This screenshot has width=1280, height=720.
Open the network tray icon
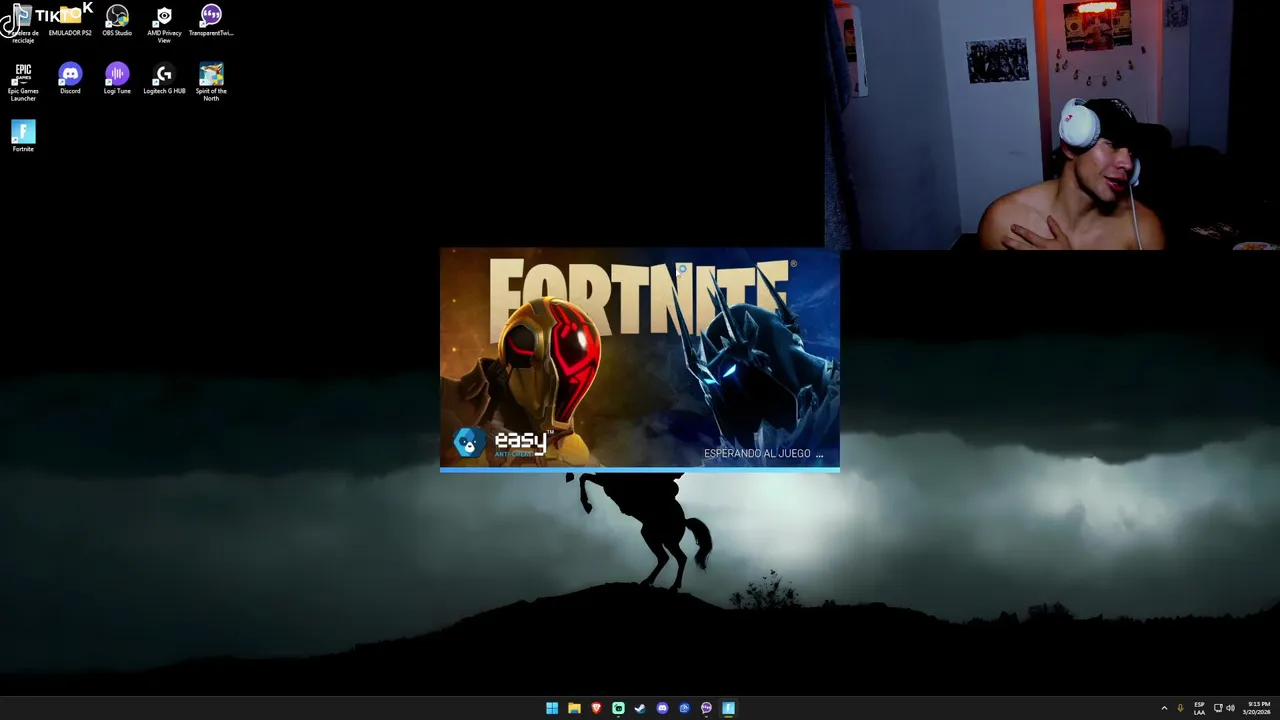coord(1218,708)
